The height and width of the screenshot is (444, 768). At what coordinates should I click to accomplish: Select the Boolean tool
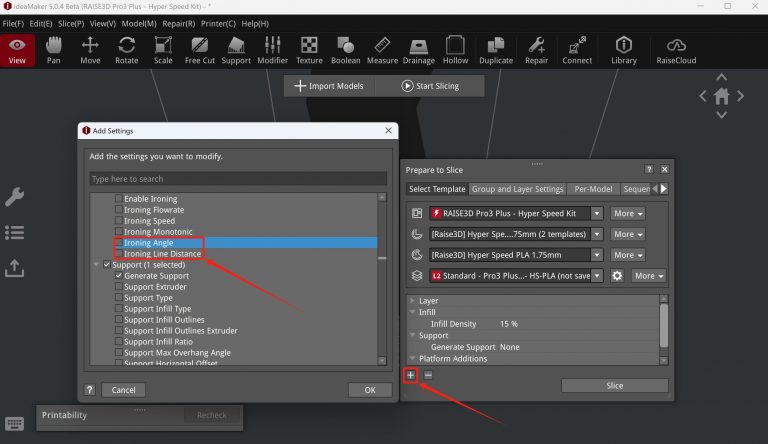point(345,50)
